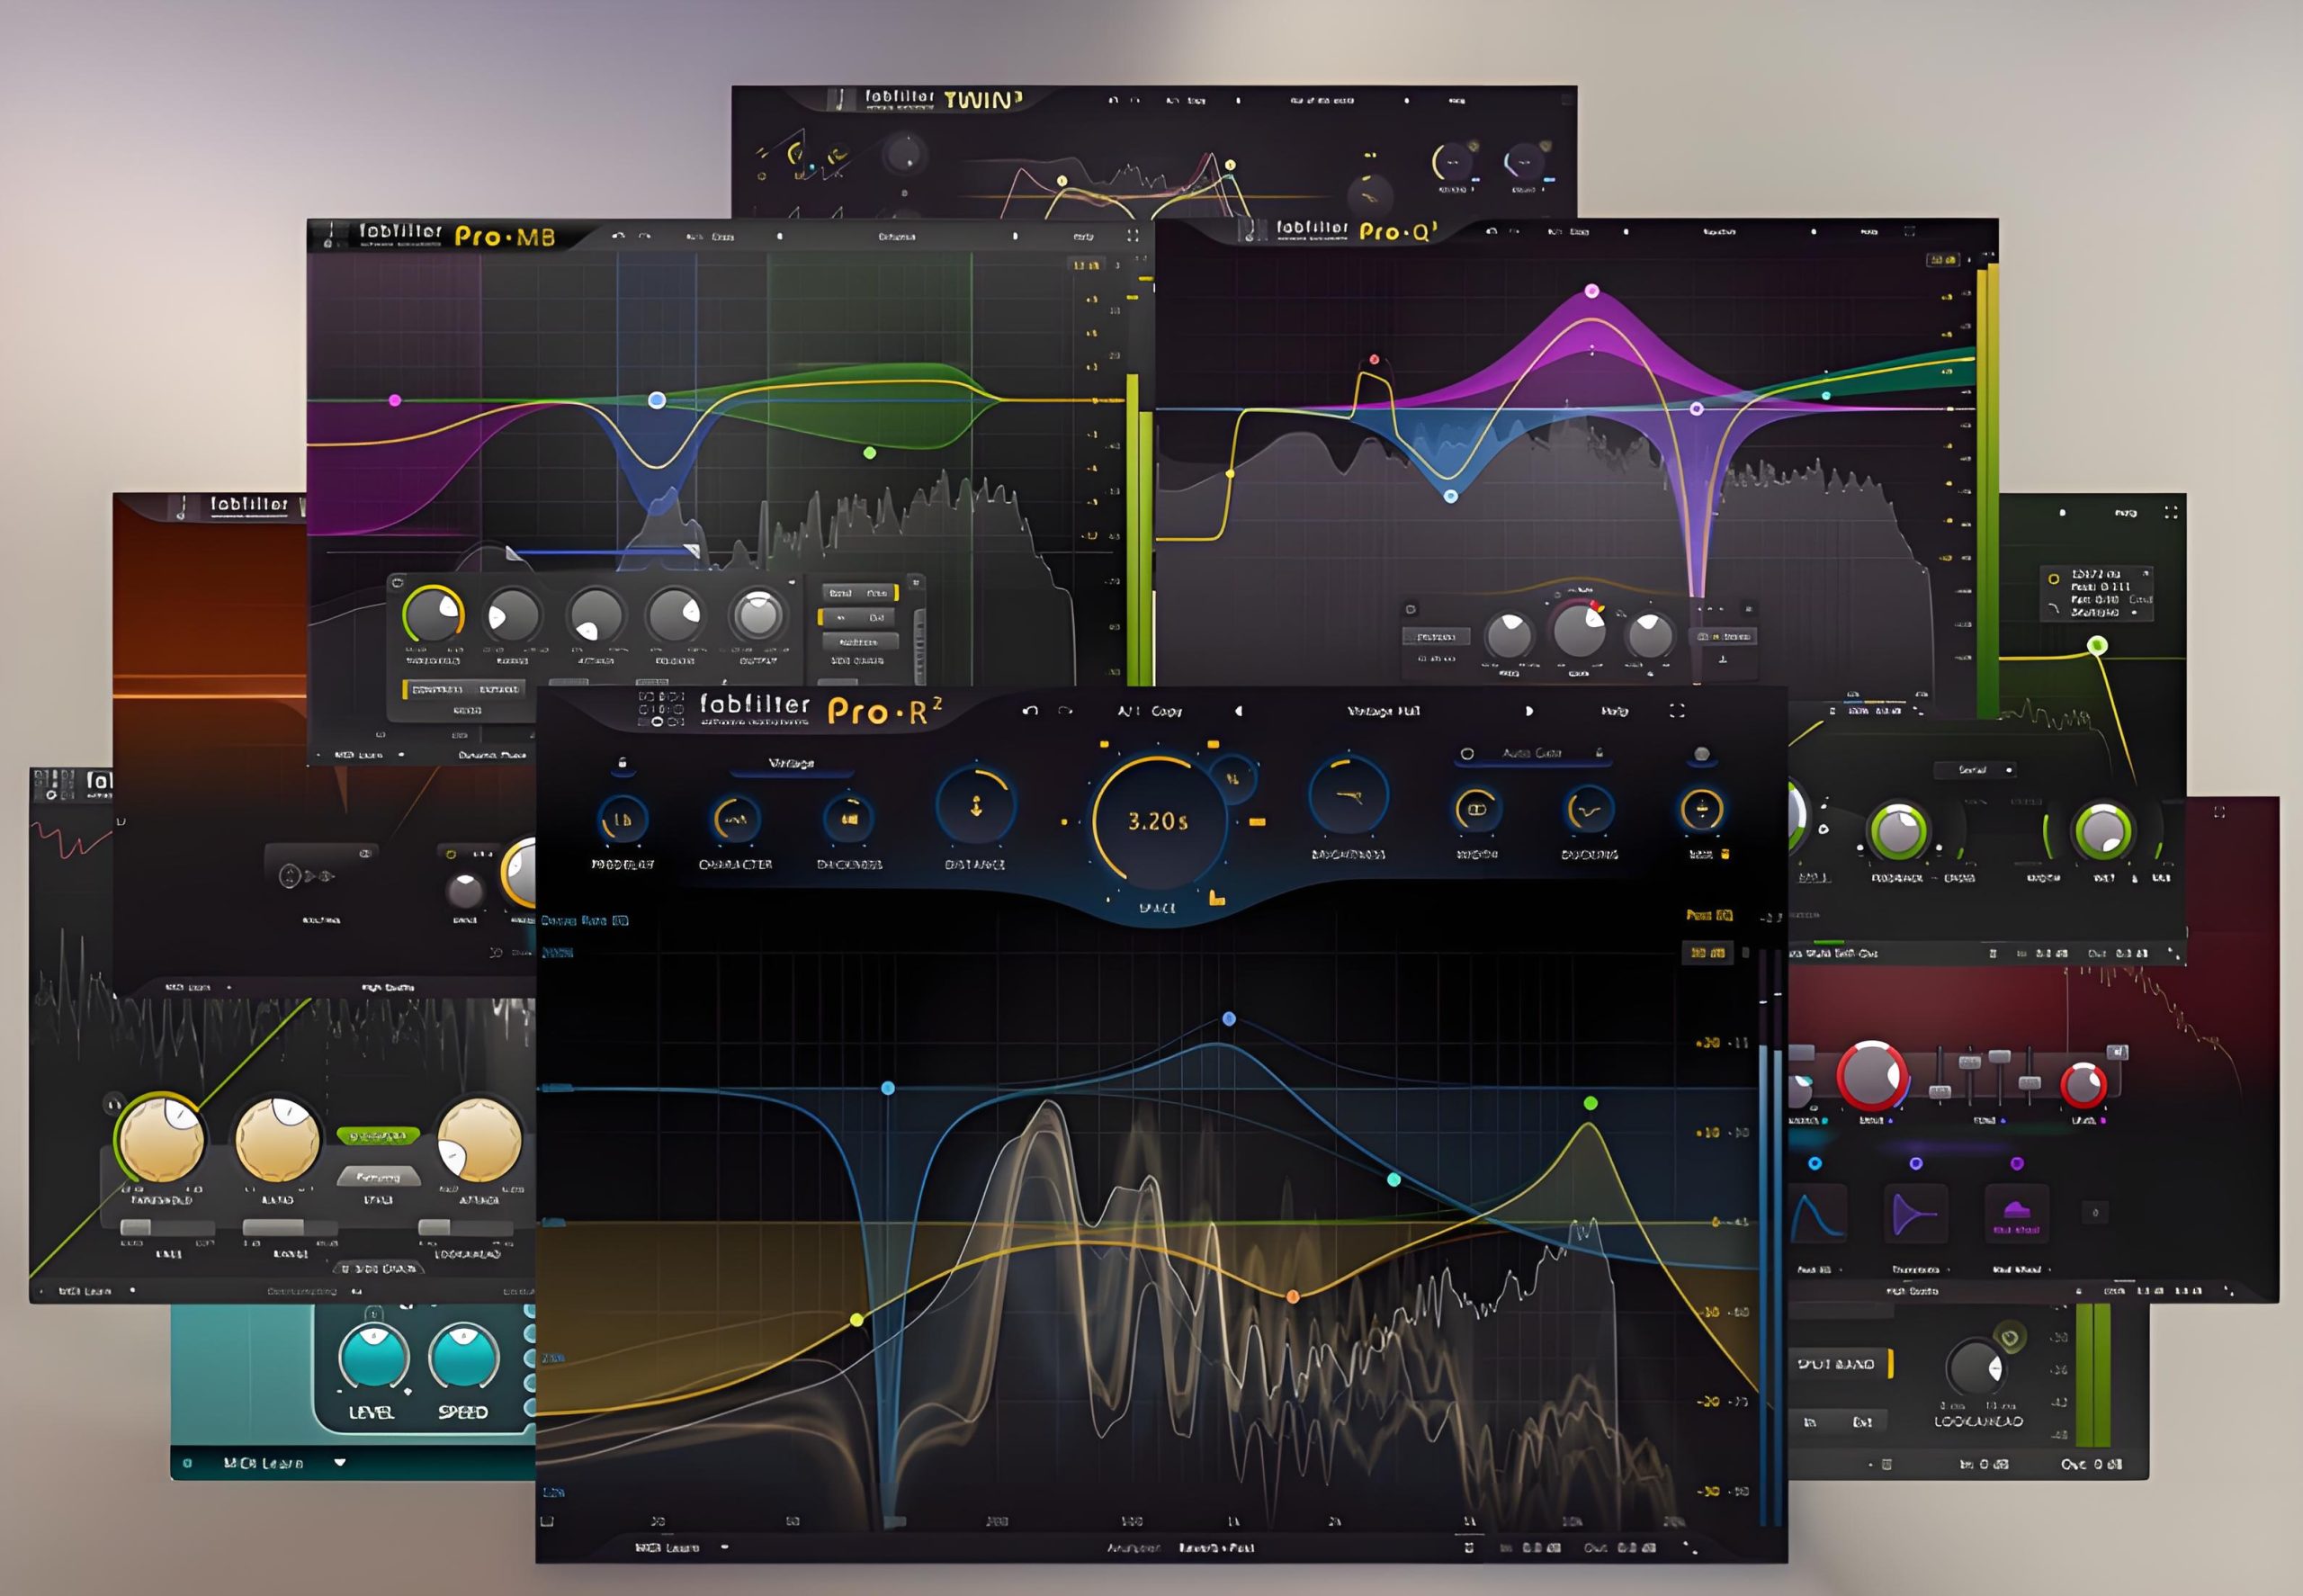Click the Pro-R 2 Distance knob
The width and height of the screenshot is (2303, 1596).
click(976, 807)
